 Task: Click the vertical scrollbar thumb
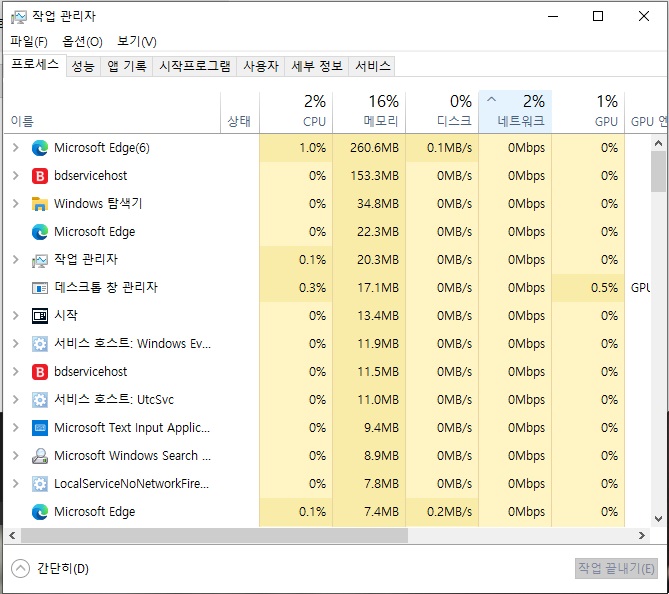tap(658, 172)
